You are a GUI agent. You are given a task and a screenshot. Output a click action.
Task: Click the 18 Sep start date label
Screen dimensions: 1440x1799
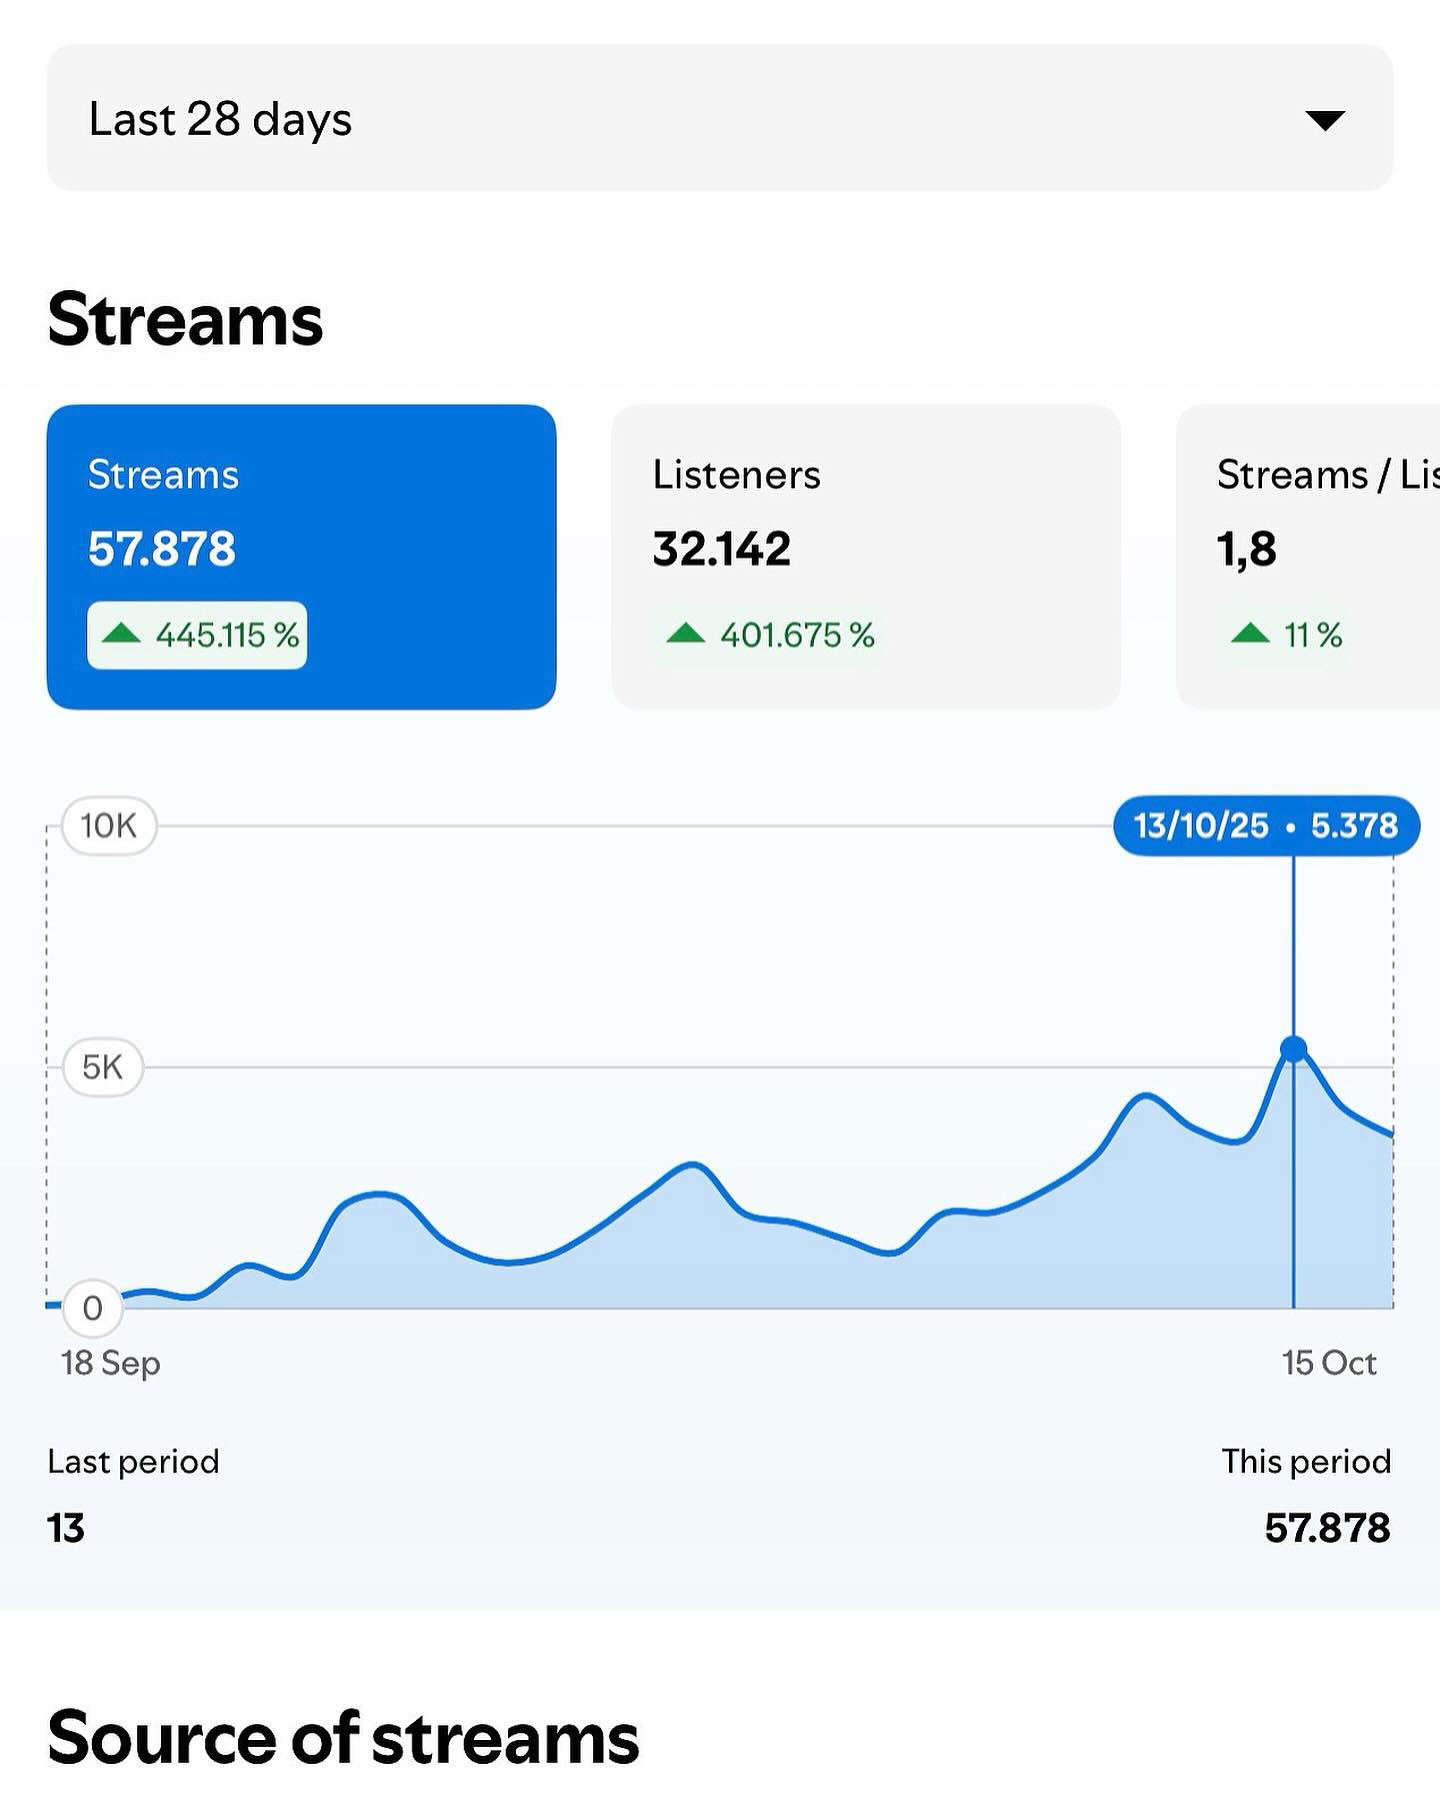(111, 1363)
